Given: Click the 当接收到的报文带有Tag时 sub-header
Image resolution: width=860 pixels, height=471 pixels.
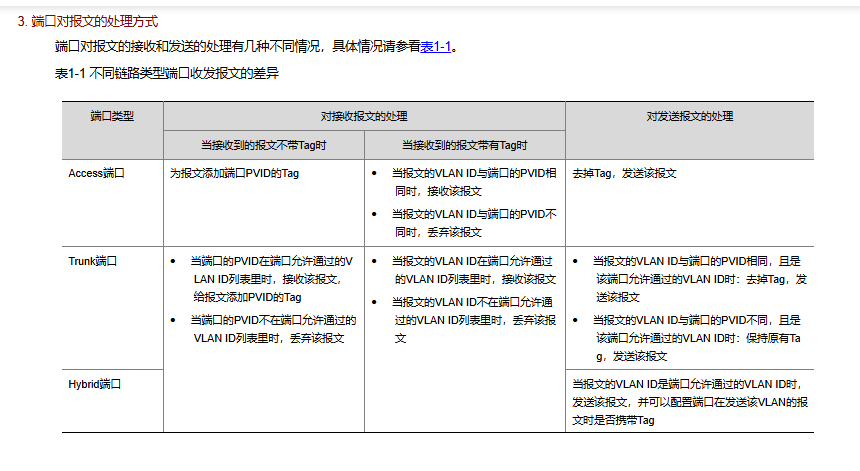Looking at the screenshot, I should 465,145.
